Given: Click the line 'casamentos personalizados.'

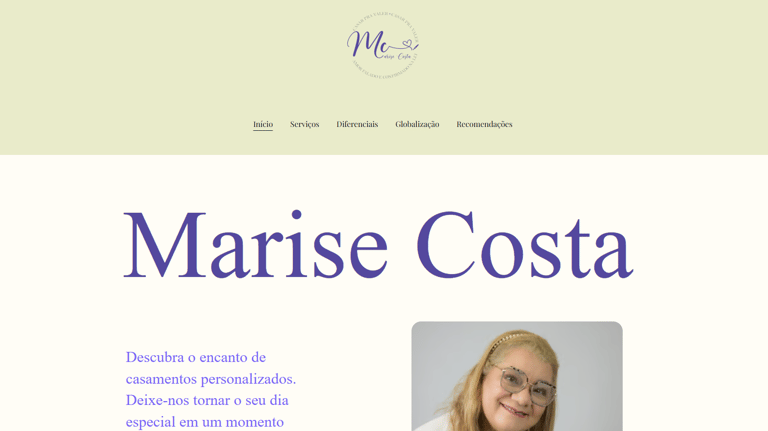Looking at the screenshot, I should (211, 379).
